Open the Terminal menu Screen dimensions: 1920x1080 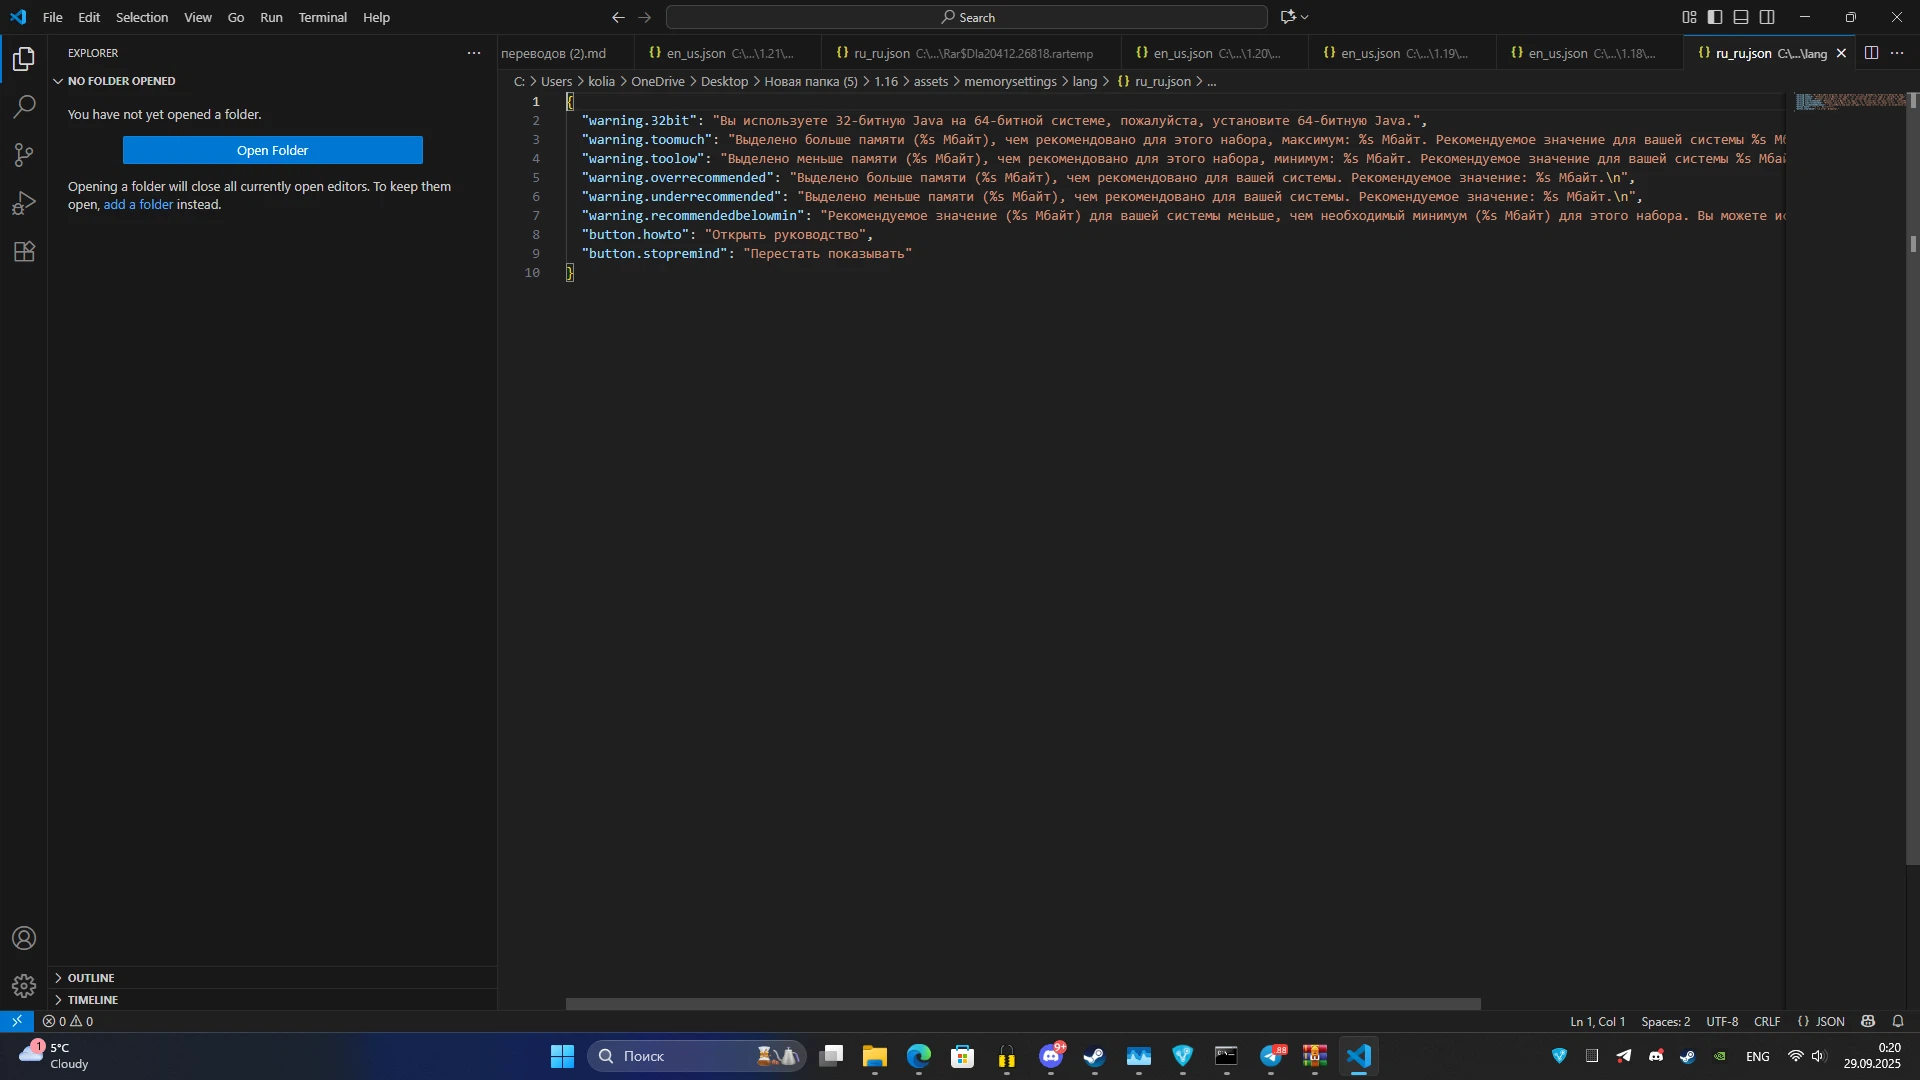(322, 17)
